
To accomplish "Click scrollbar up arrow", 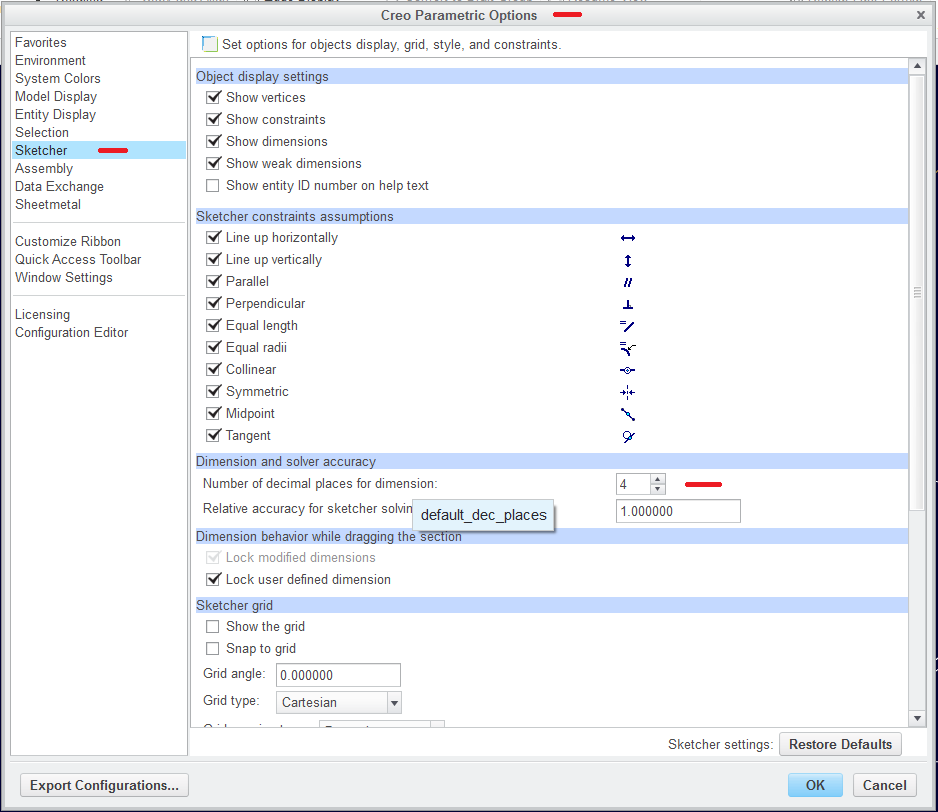I will (917, 66).
